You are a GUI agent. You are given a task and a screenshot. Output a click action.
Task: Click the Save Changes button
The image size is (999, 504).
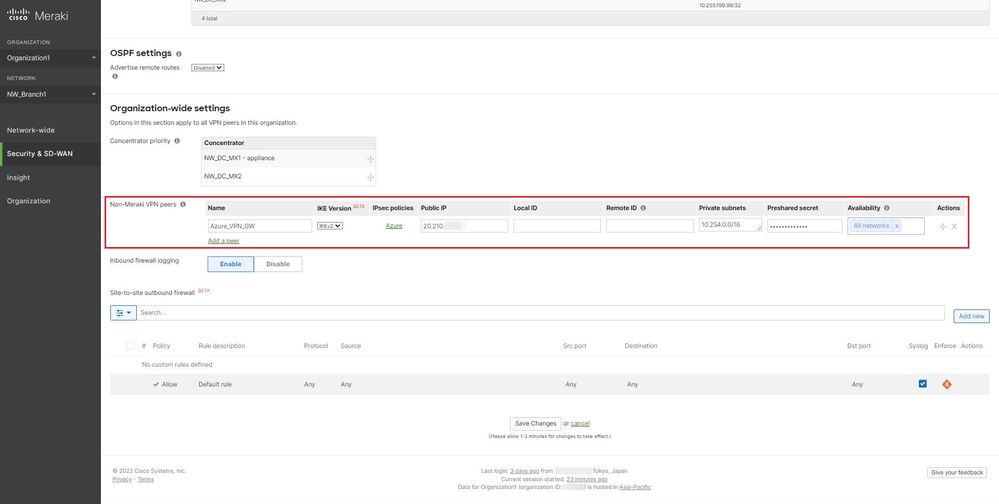pos(535,423)
